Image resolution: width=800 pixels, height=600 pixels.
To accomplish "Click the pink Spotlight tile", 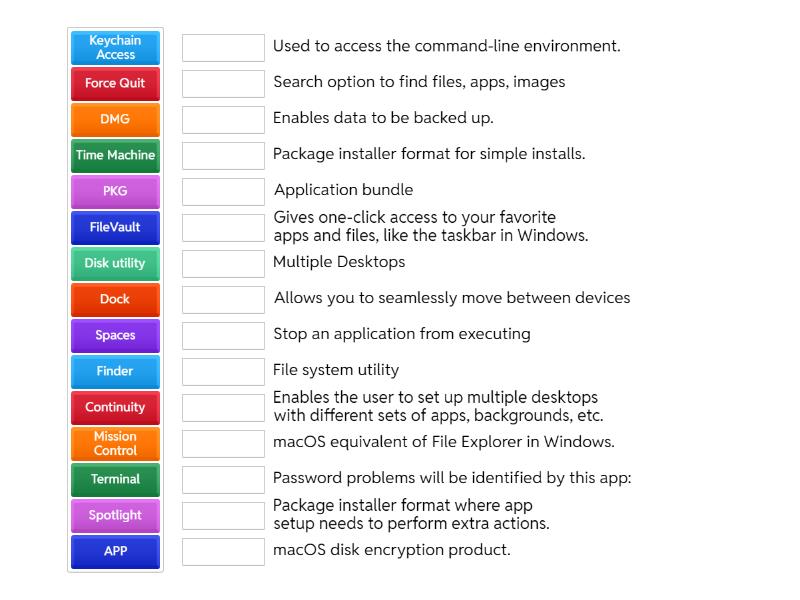I will pyautogui.click(x=115, y=515).
